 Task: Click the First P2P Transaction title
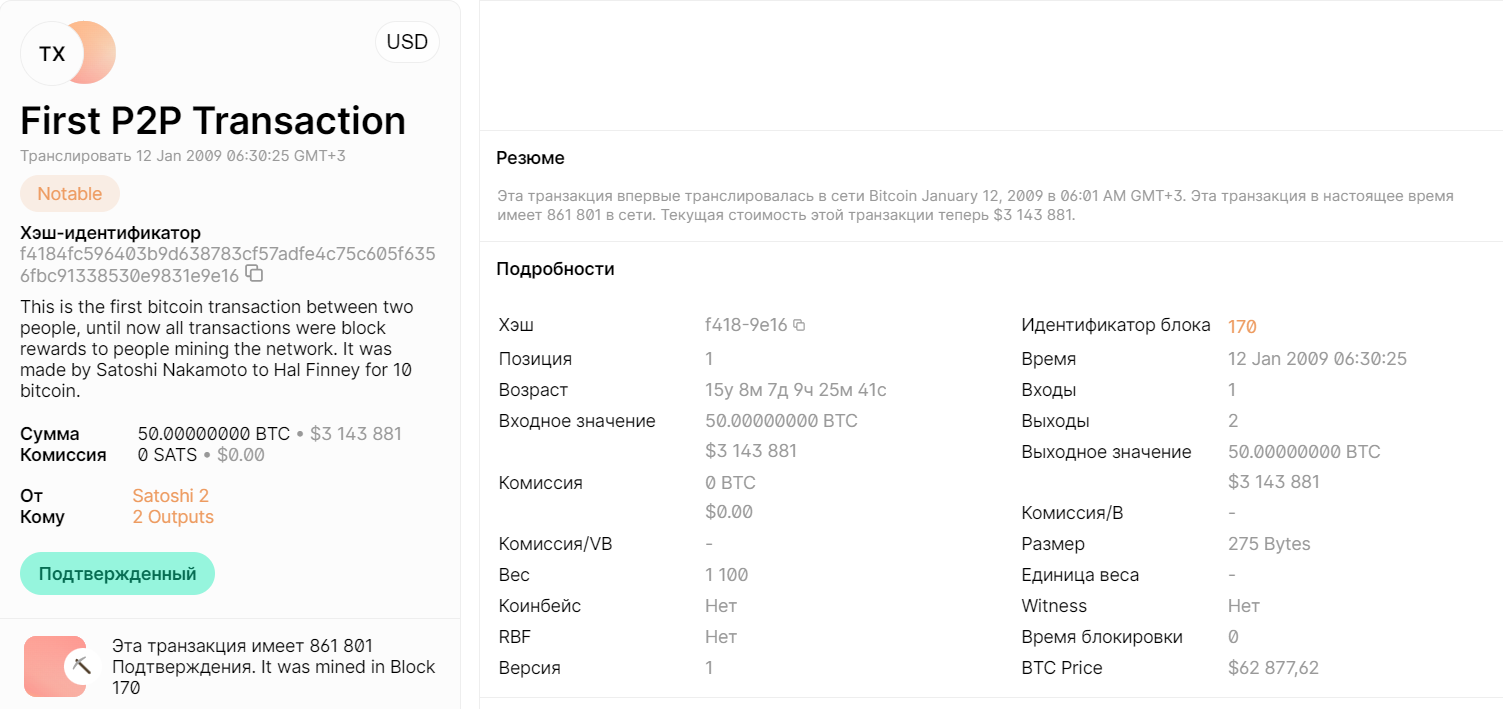click(x=213, y=120)
